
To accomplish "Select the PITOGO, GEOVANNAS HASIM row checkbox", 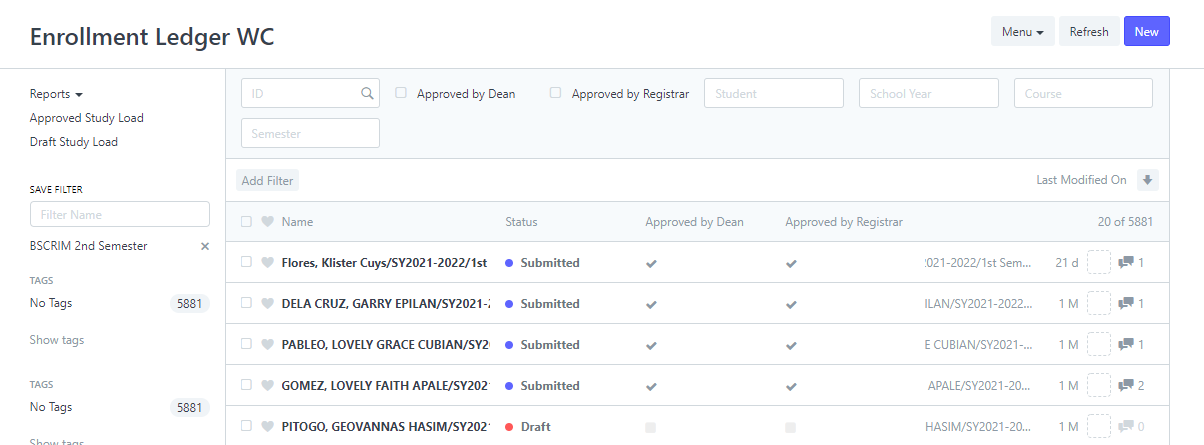I will pyautogui.click(x=247, y=427).
